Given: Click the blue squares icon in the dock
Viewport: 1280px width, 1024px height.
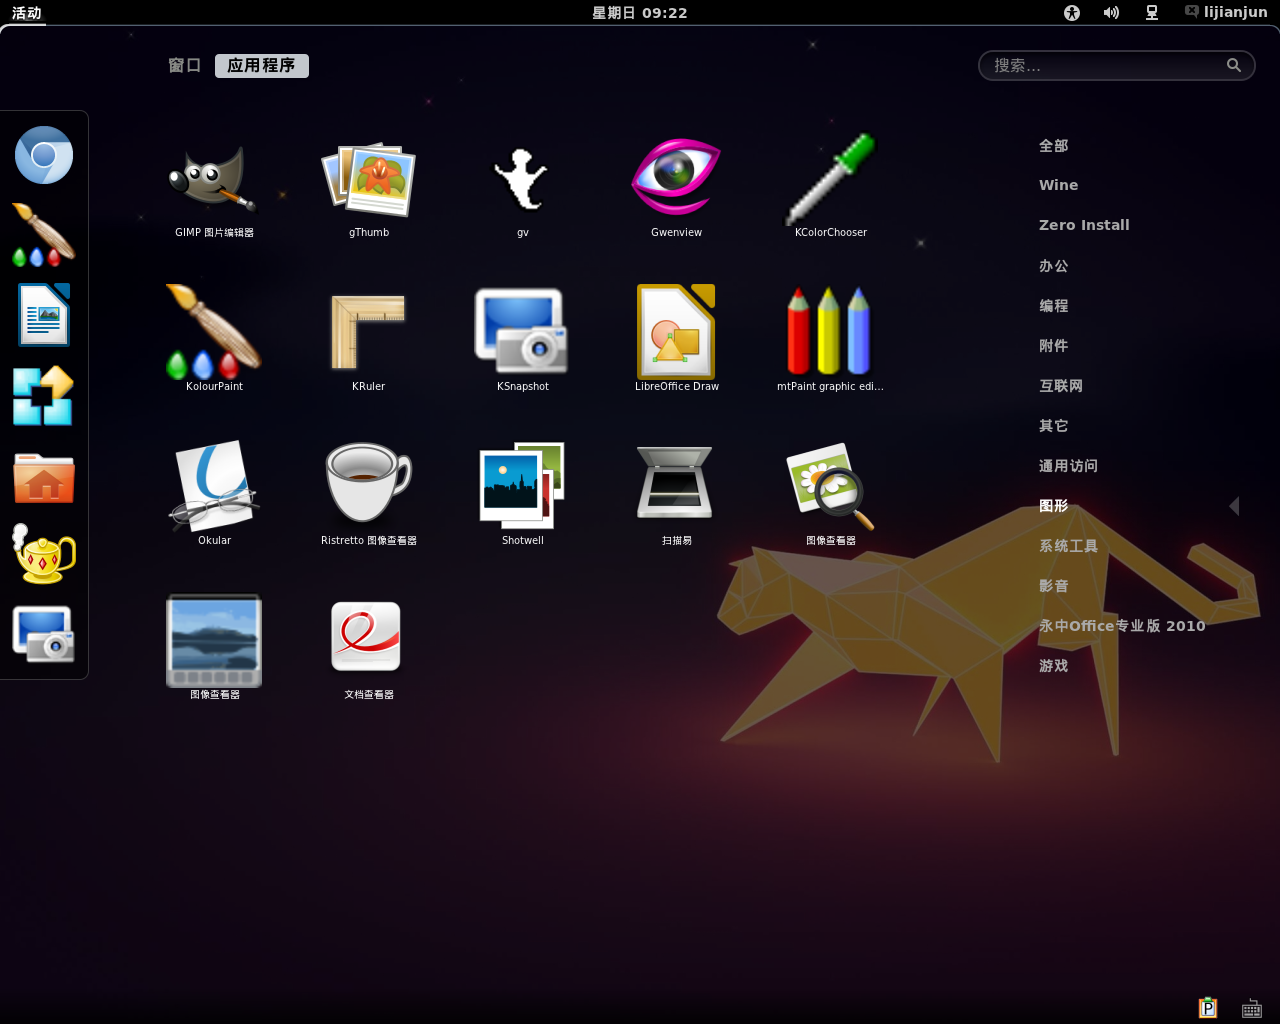Looking at the screenshot, I should [x=43, y=396].
